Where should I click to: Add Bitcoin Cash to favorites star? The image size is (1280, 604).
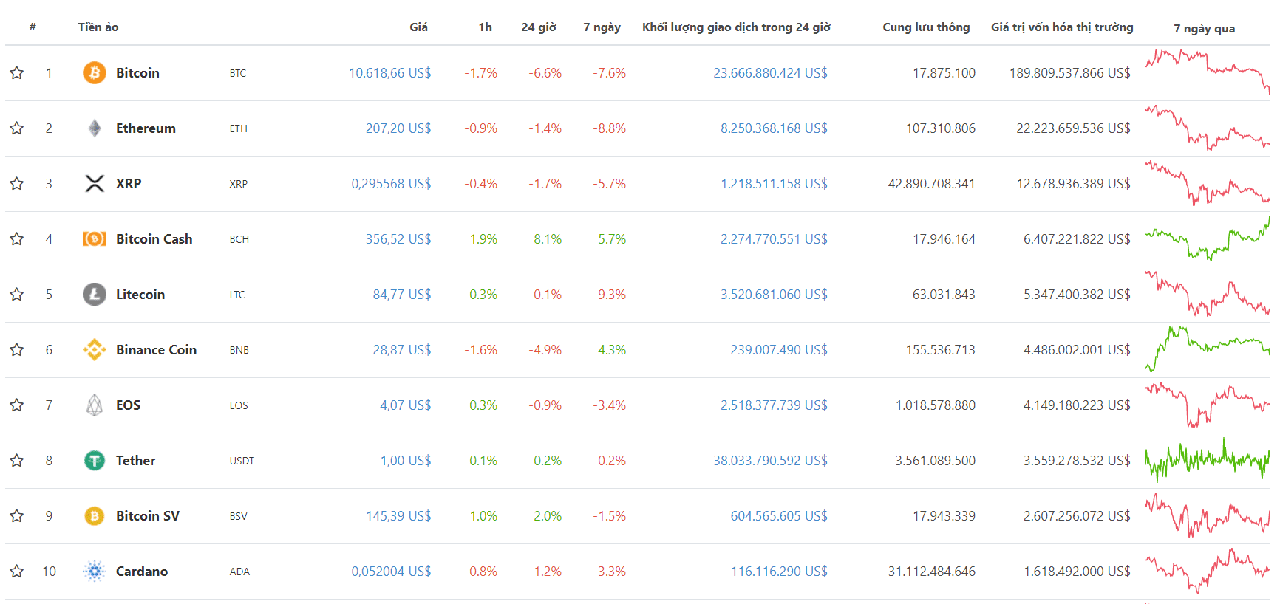pos(17,239)
